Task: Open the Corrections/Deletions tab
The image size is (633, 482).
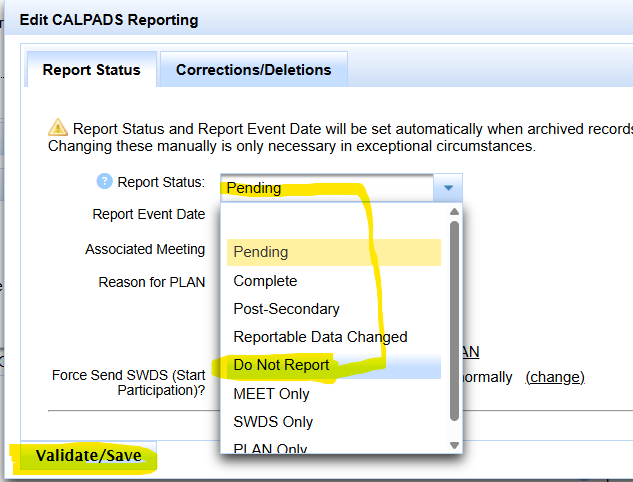Action: pos(254,69)
